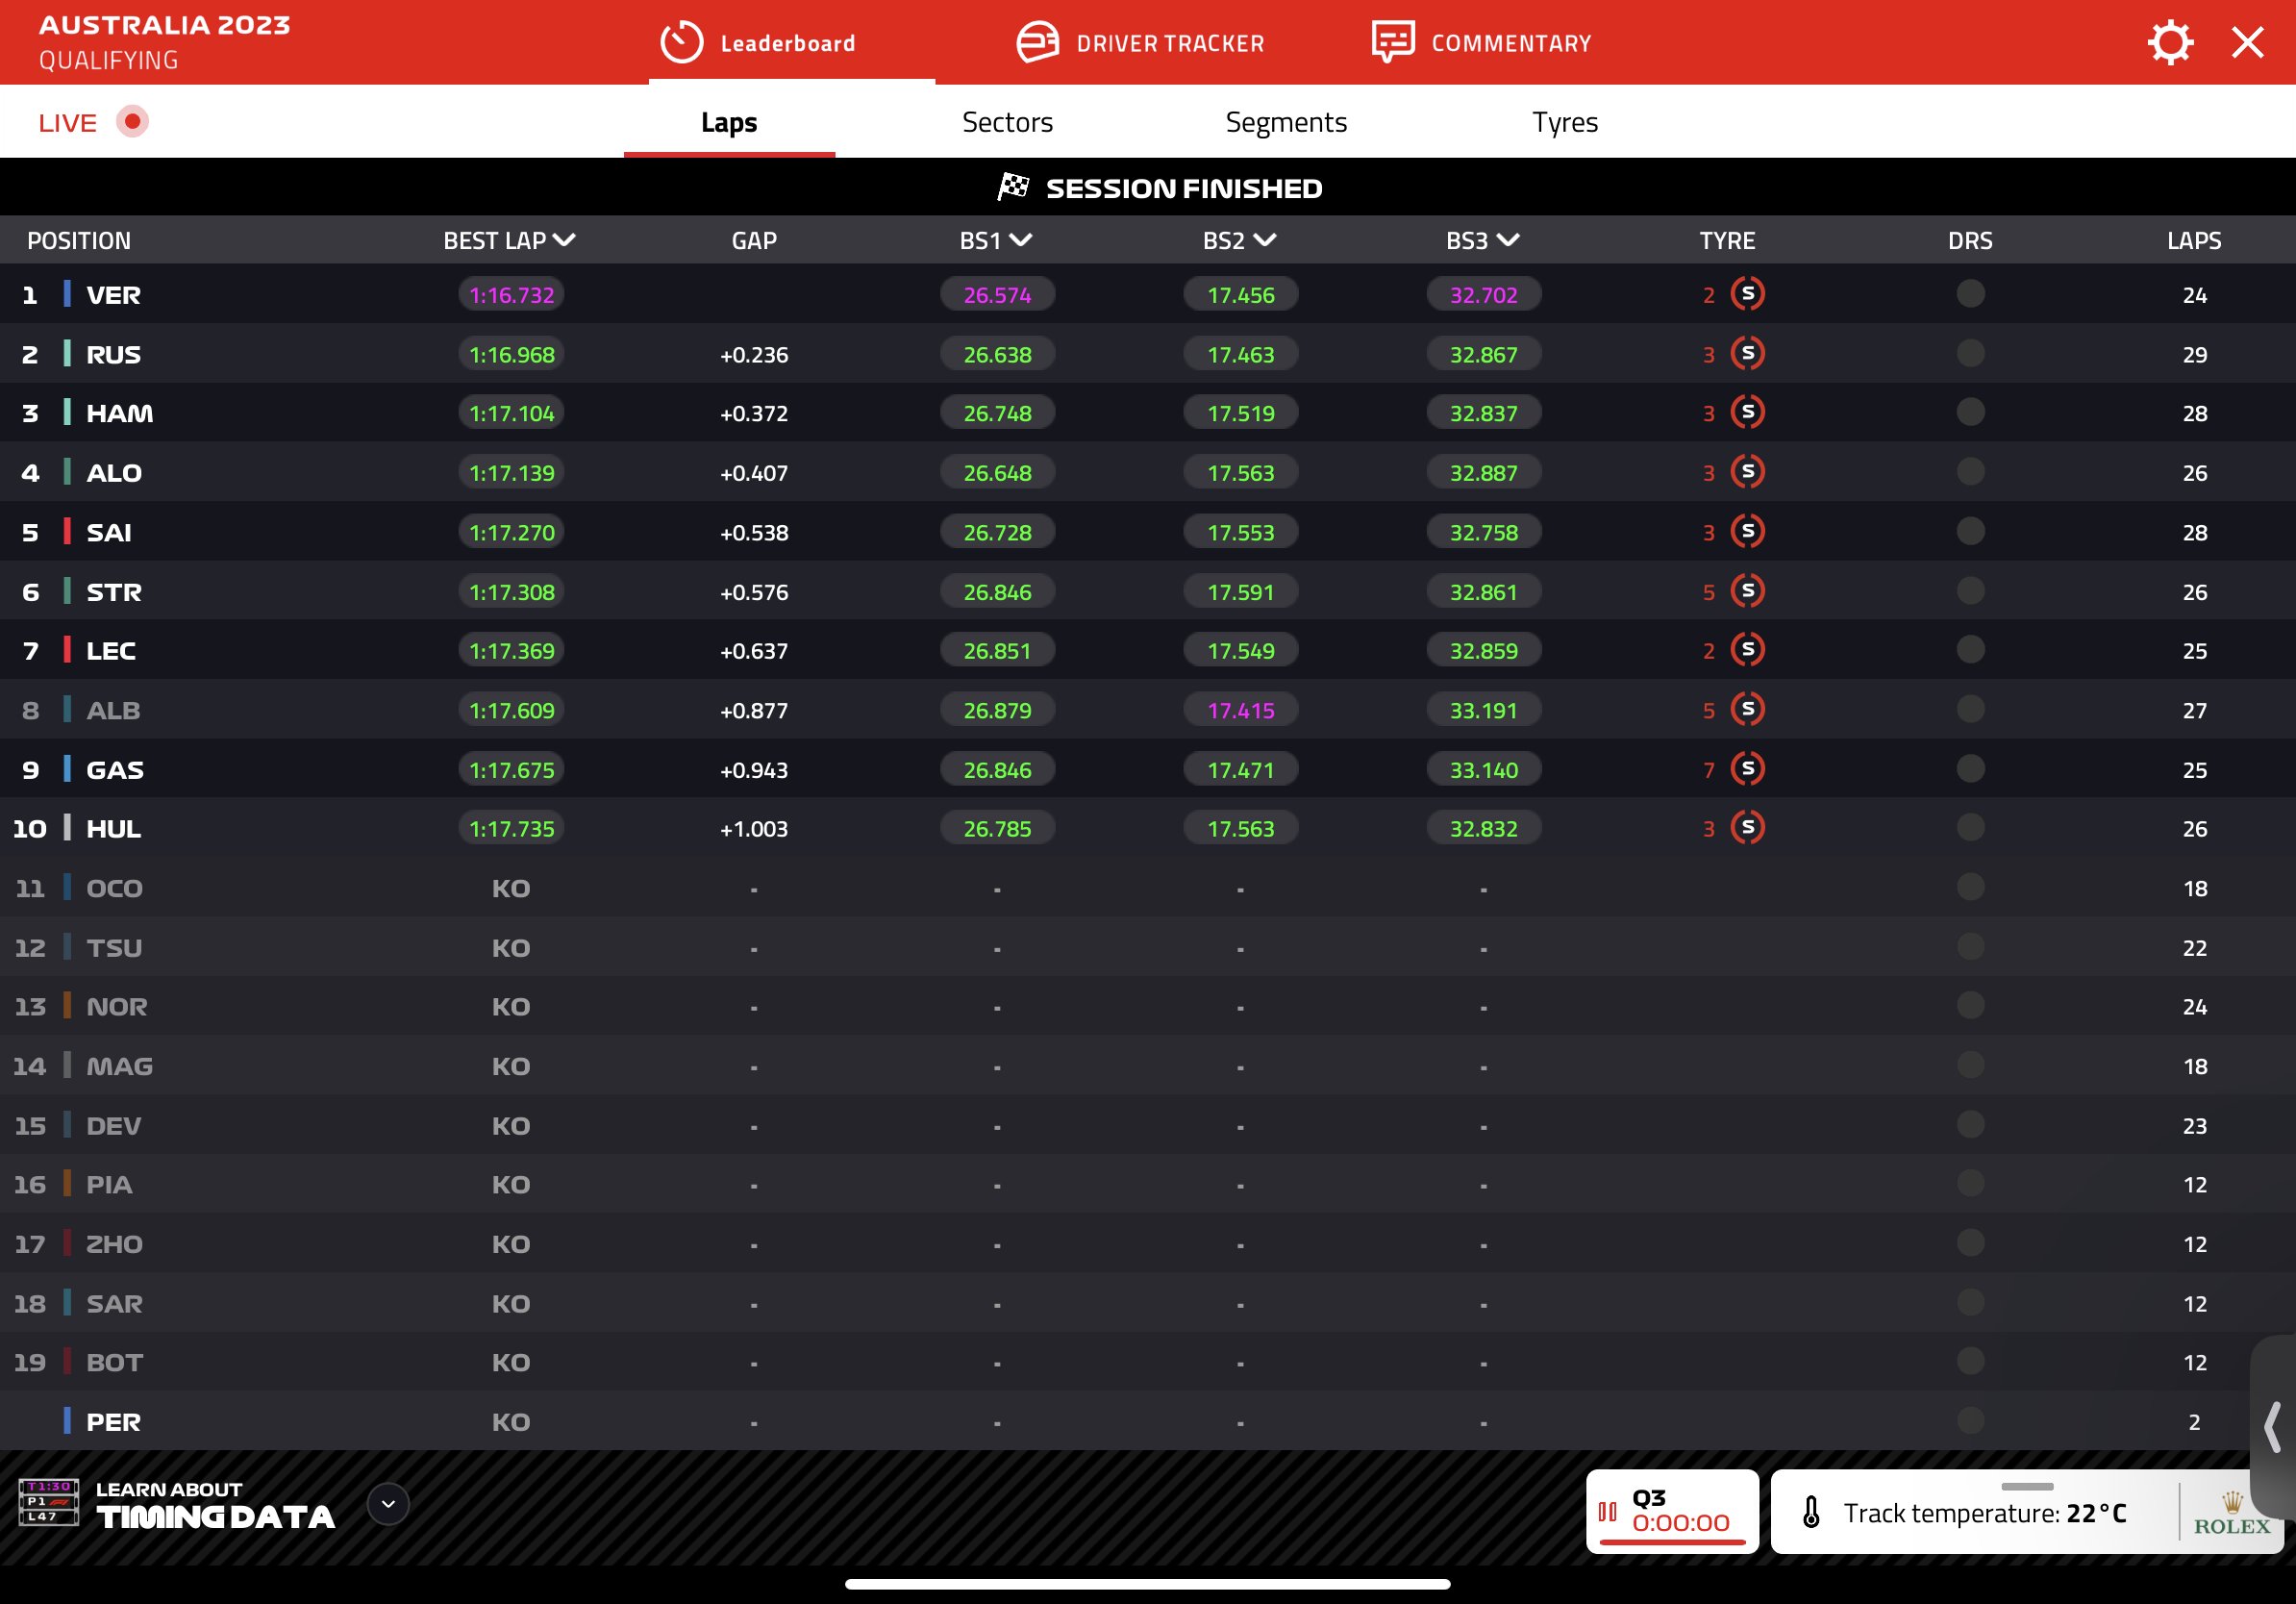
Task: Click the Rolex sponsor logo
Action: pyautogui.click(x=2232, y=1513)
